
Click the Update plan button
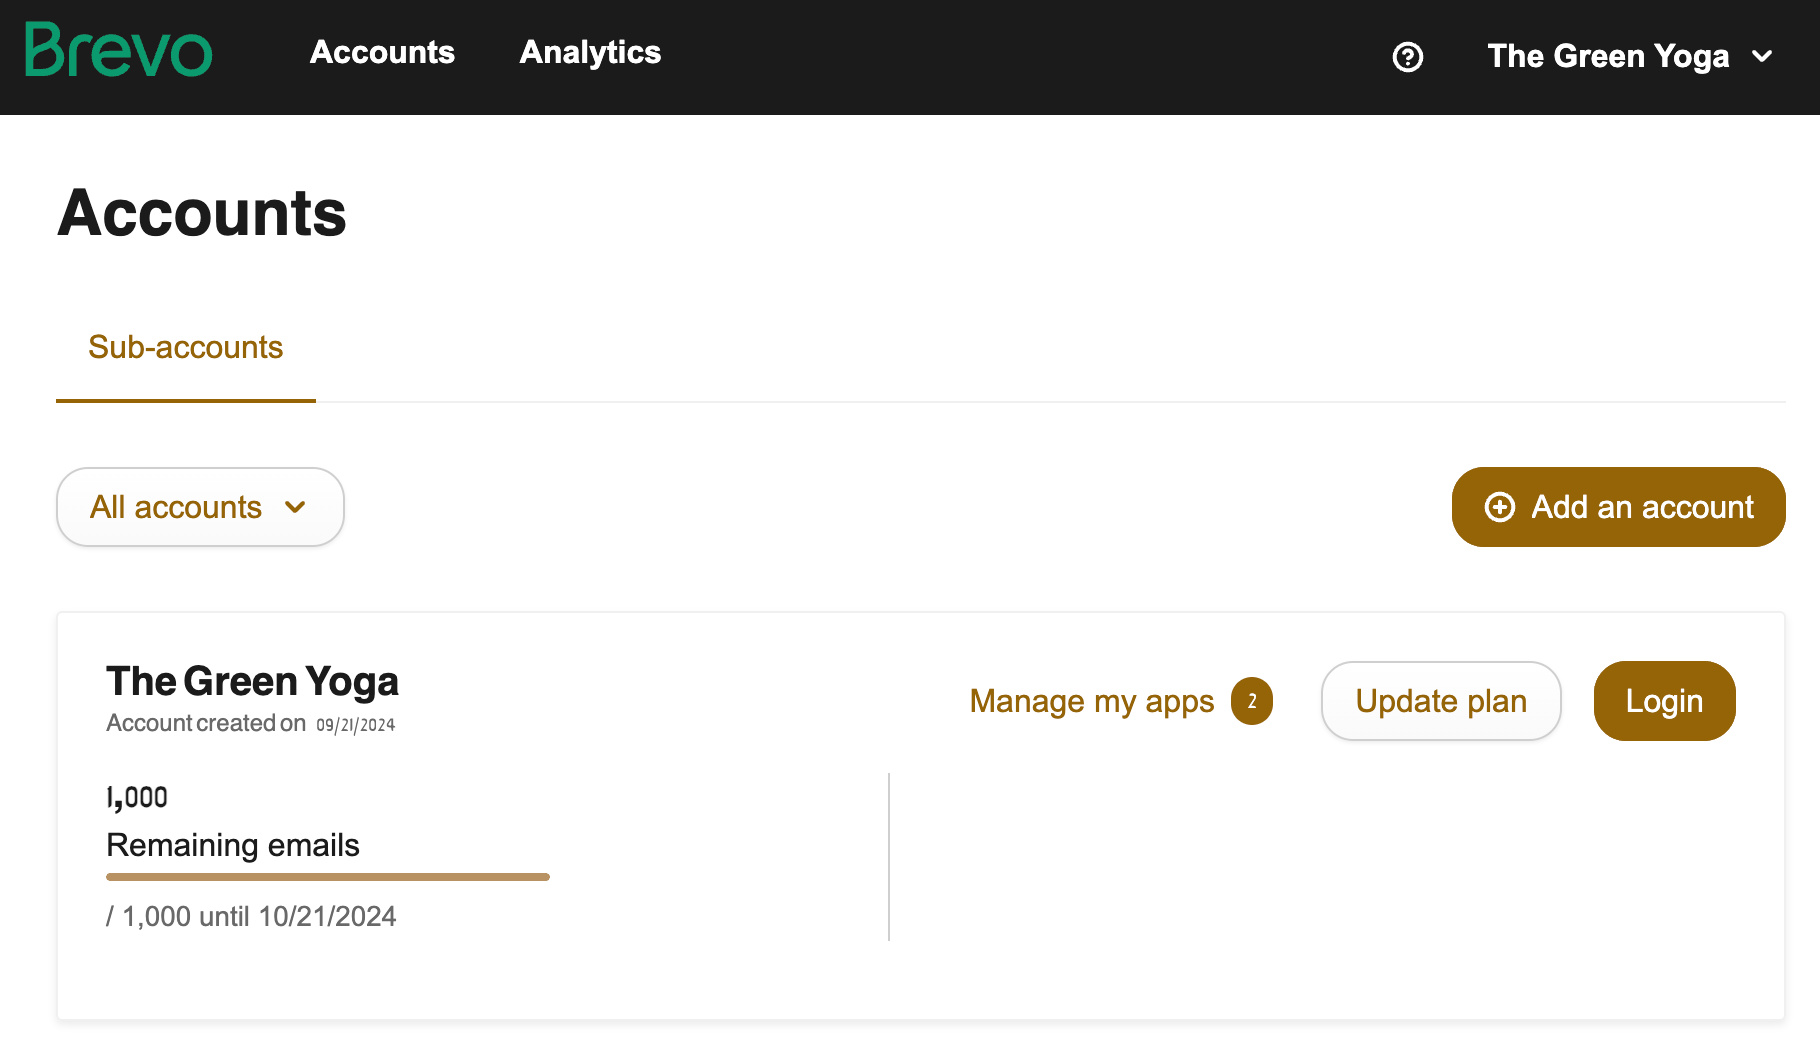pos(1441,701)
